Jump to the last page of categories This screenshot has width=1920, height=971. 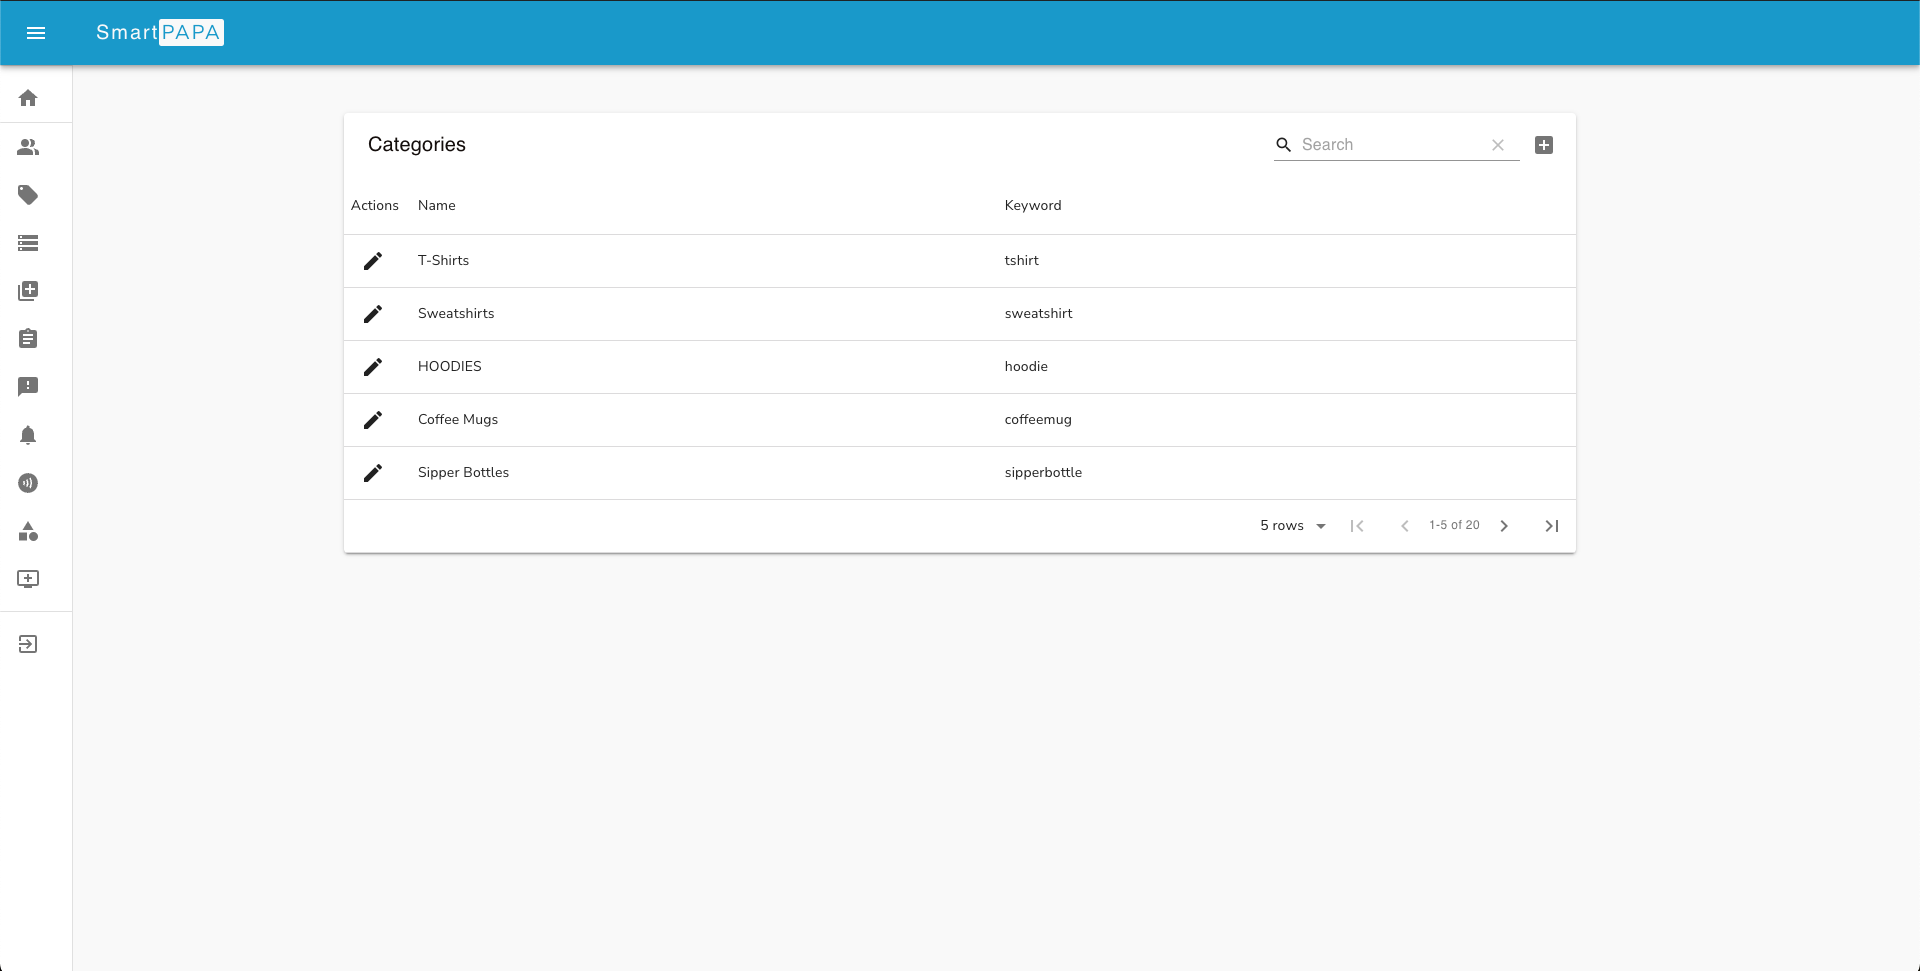coord(1551,525)
